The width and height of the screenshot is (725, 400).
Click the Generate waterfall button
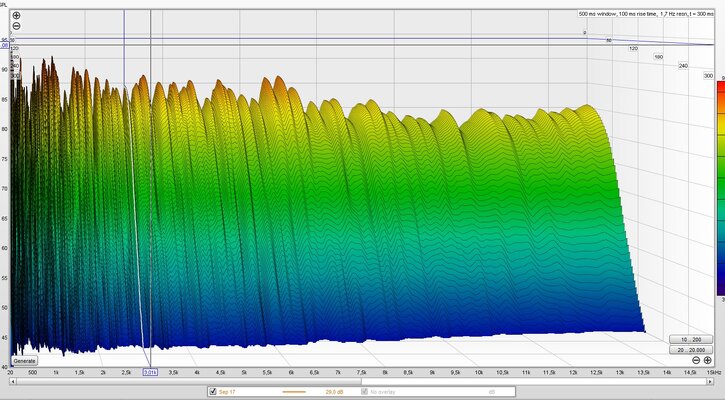(25, 361)
